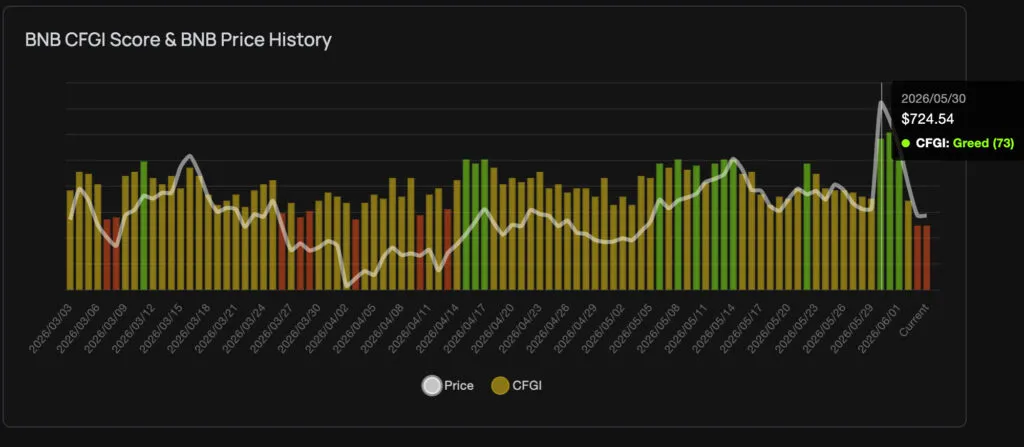Click the x-axis label 2026/03/09

coord(106,329)
